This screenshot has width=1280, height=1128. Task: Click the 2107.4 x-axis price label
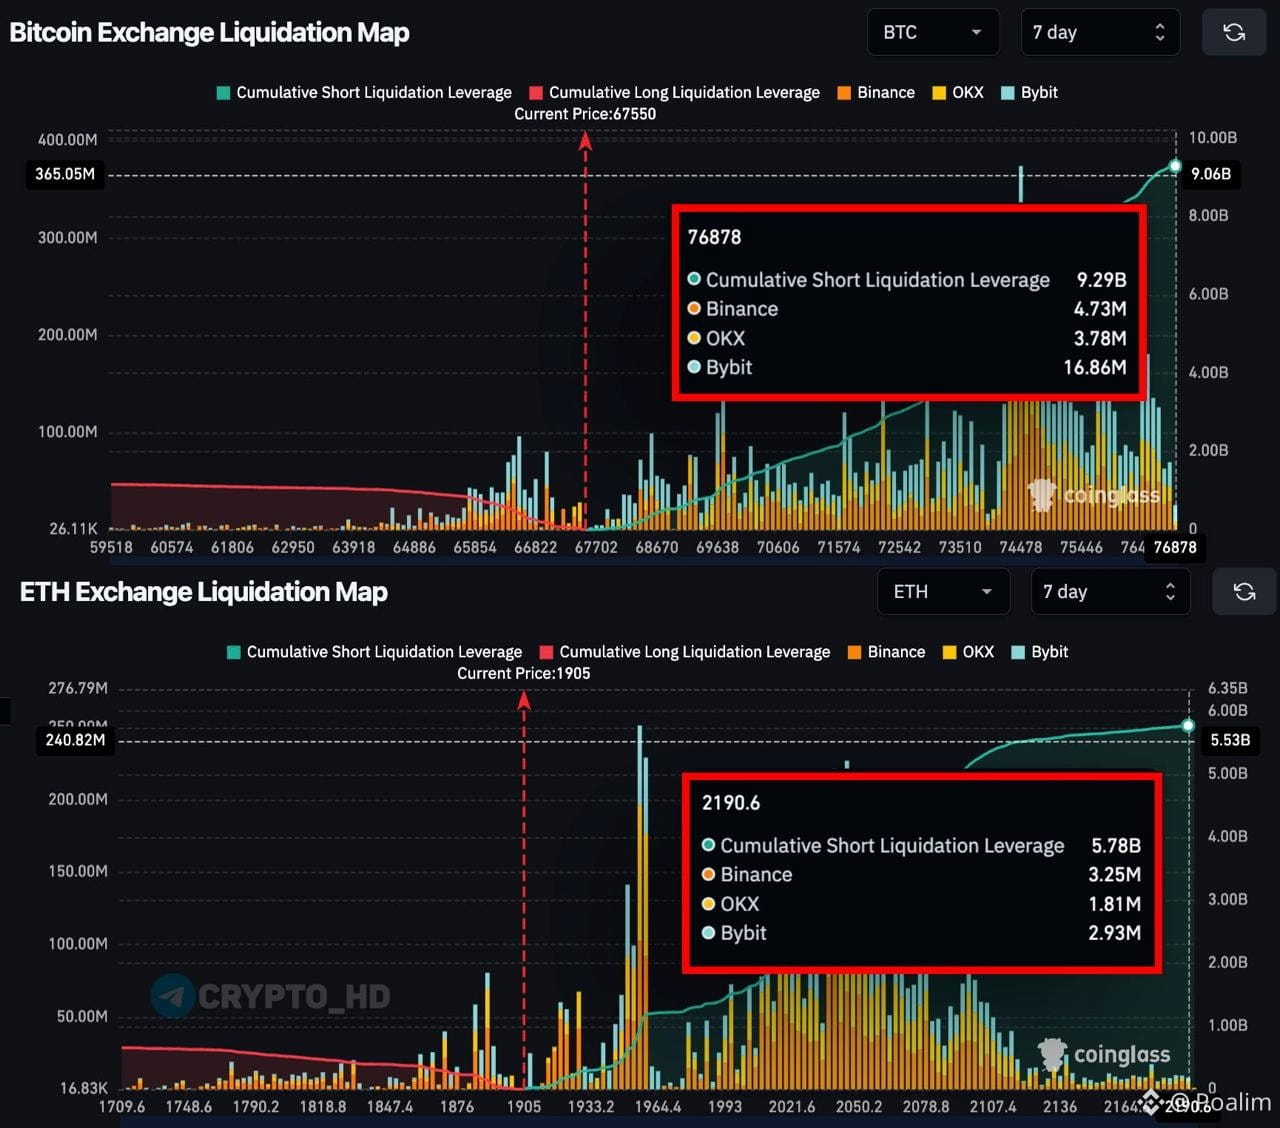tap(993, 1106)
